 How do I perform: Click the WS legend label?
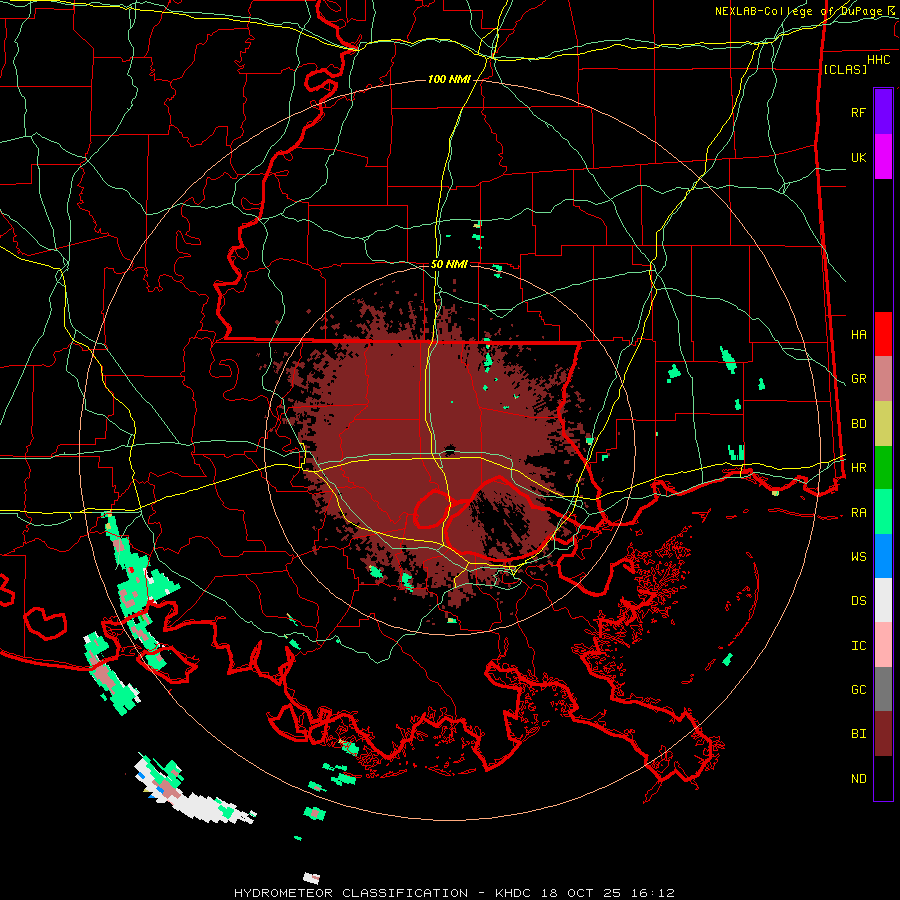coord(858,557)
